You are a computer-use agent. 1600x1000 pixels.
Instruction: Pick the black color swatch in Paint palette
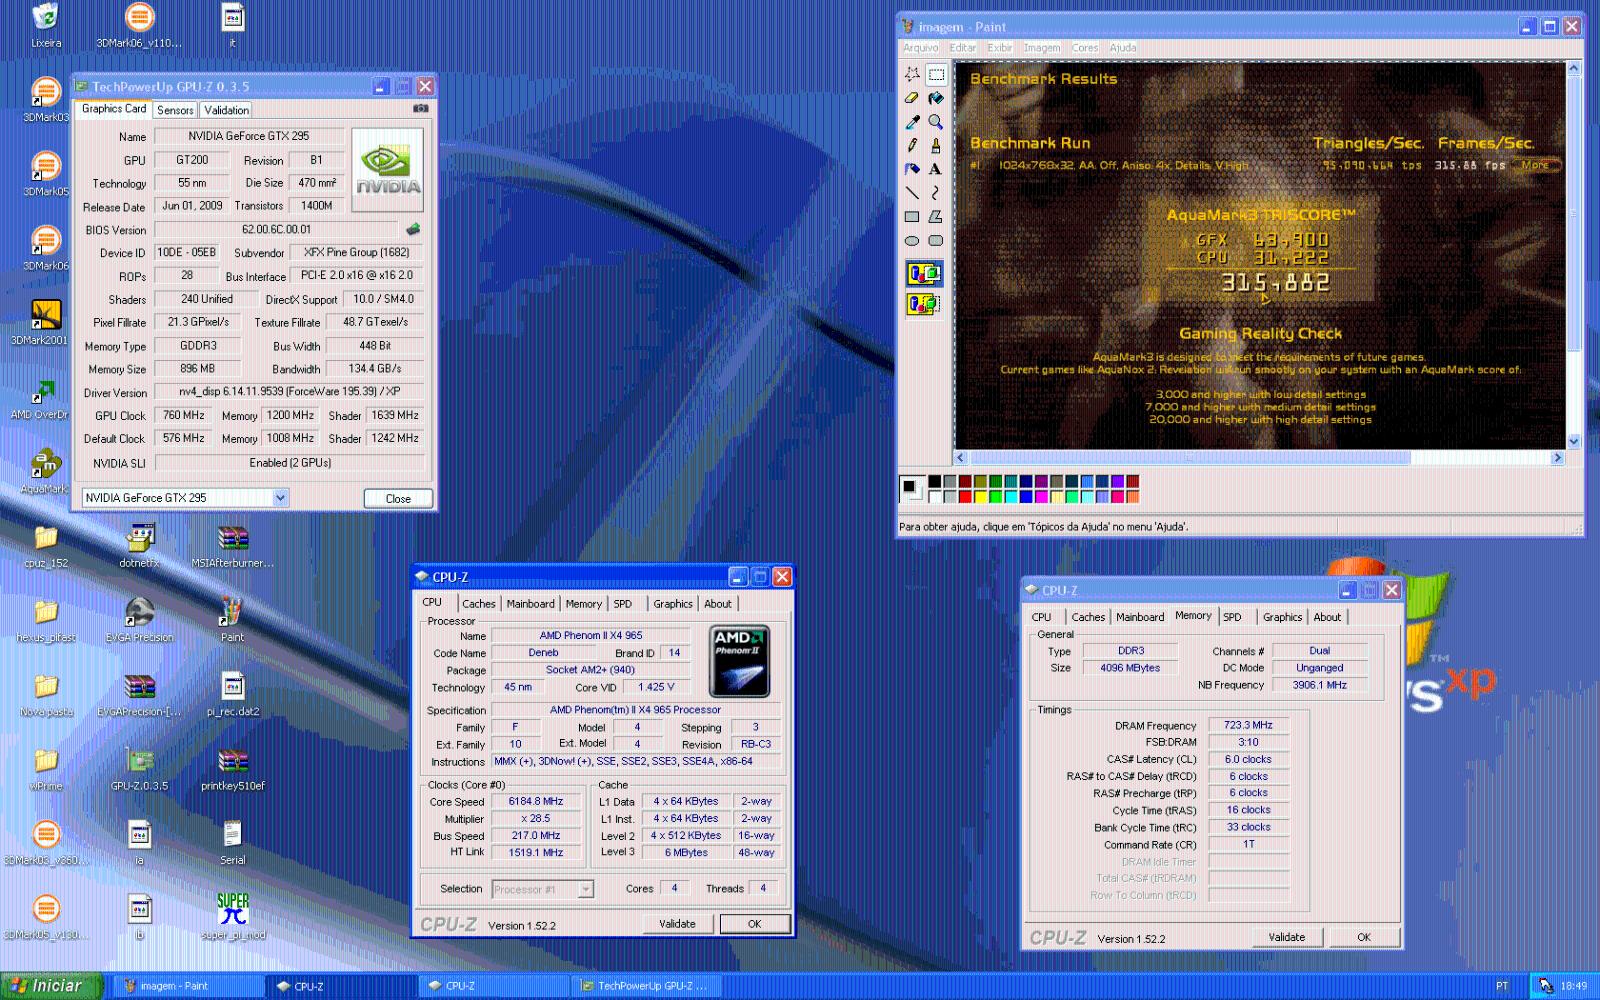point(934,481)
